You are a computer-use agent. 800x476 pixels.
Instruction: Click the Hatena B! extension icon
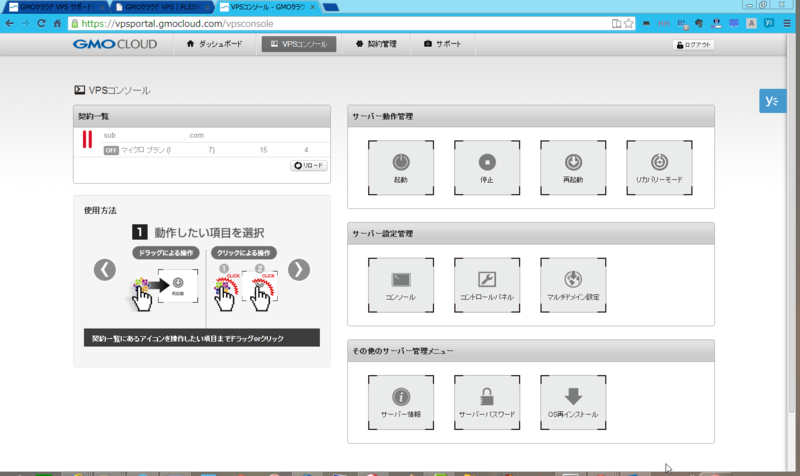pos(682,23)
